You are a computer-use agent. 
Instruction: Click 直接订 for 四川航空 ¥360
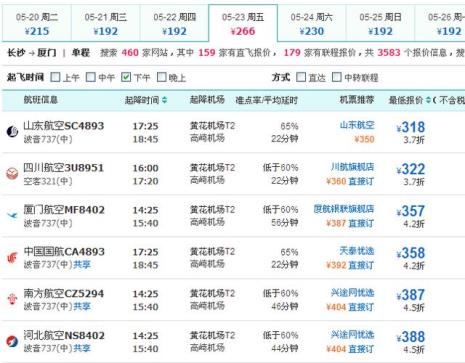tap(361, 181)
